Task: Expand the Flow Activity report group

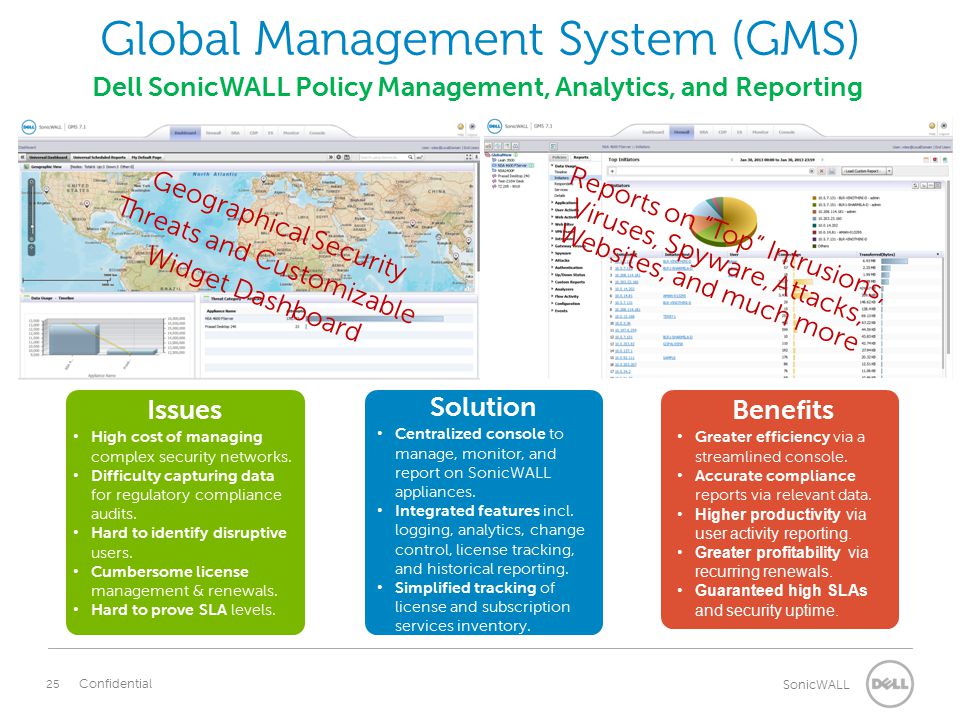Action: pos(553,296)
